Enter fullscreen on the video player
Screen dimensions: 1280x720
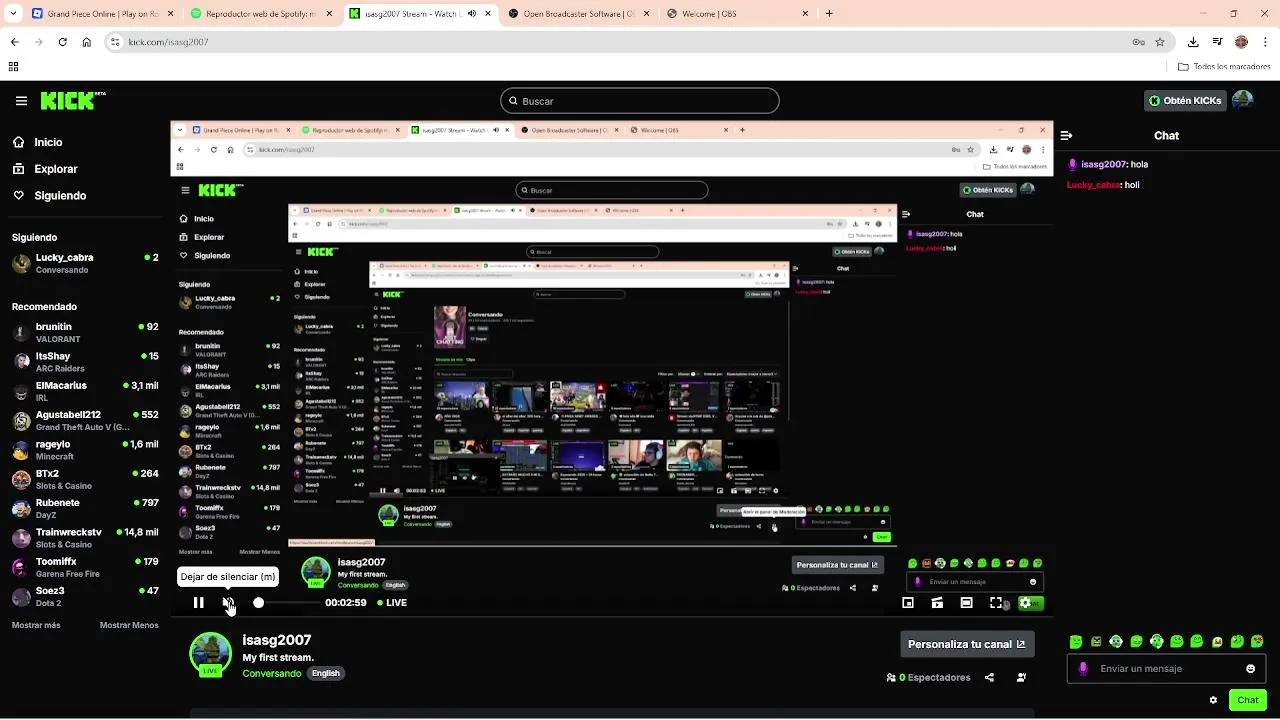(996, 603)
